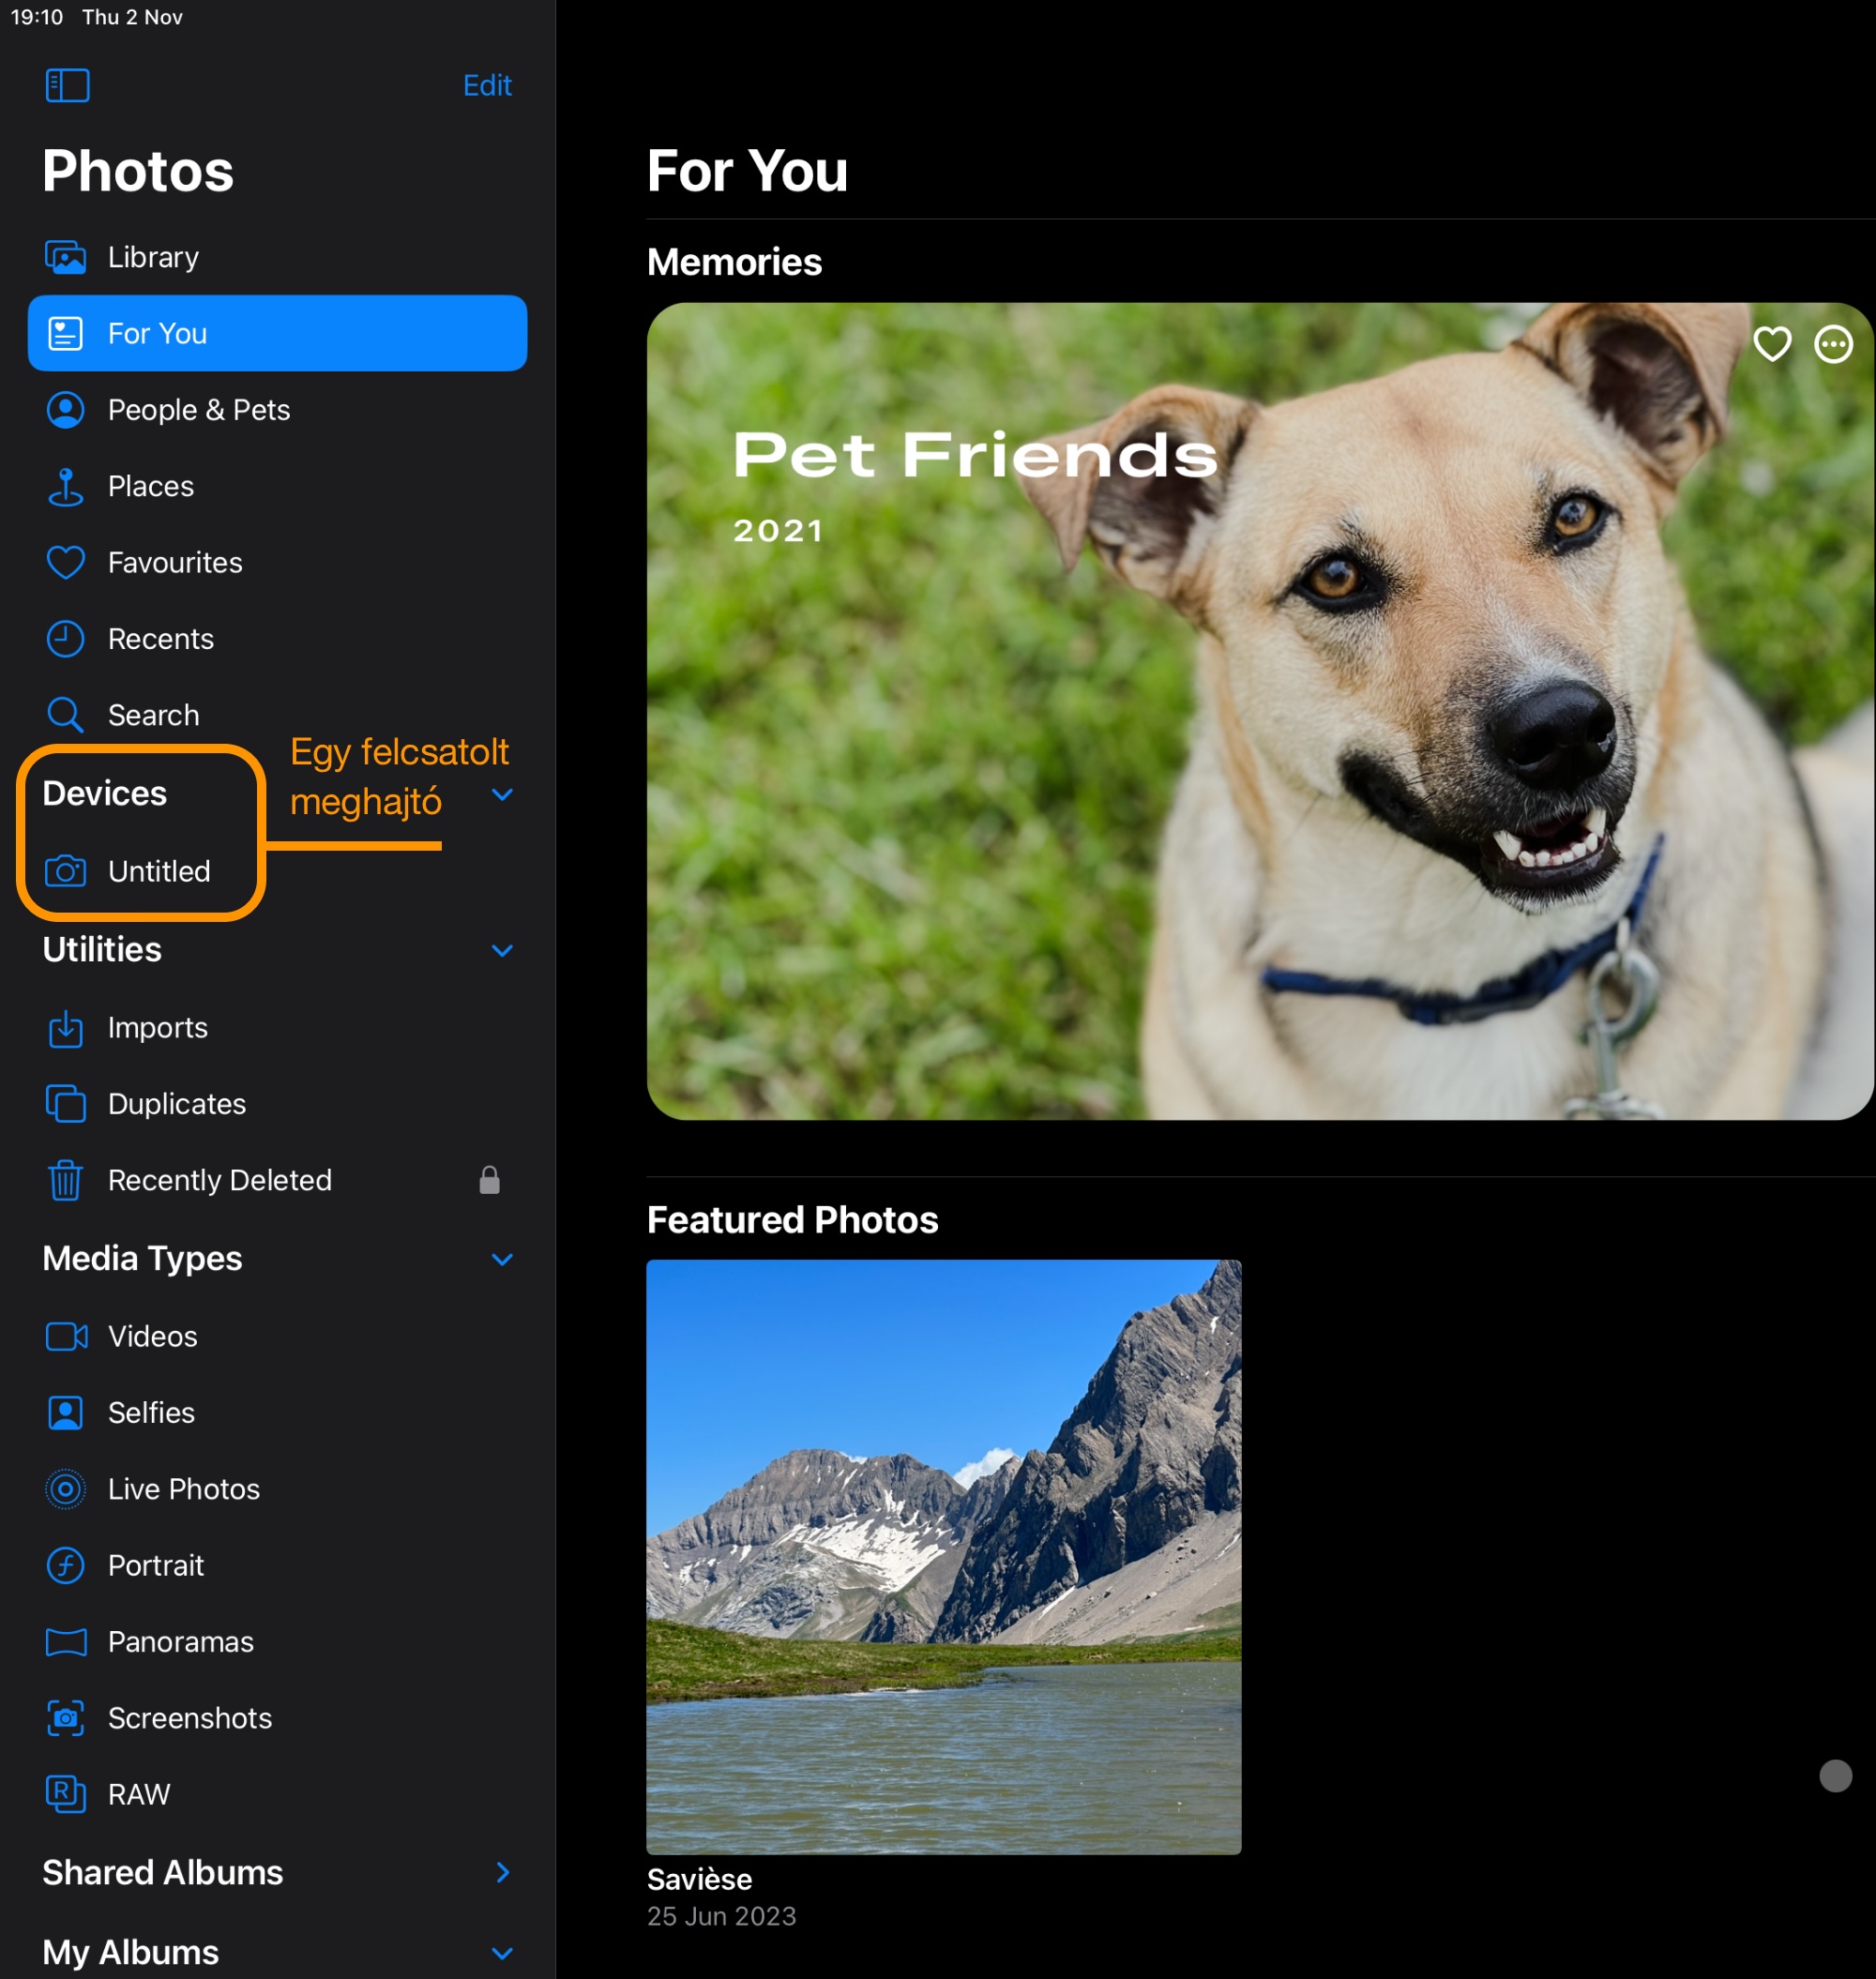Select the For You sidebar item
Screen dimensions: 1876x1979
click(277, 333)
